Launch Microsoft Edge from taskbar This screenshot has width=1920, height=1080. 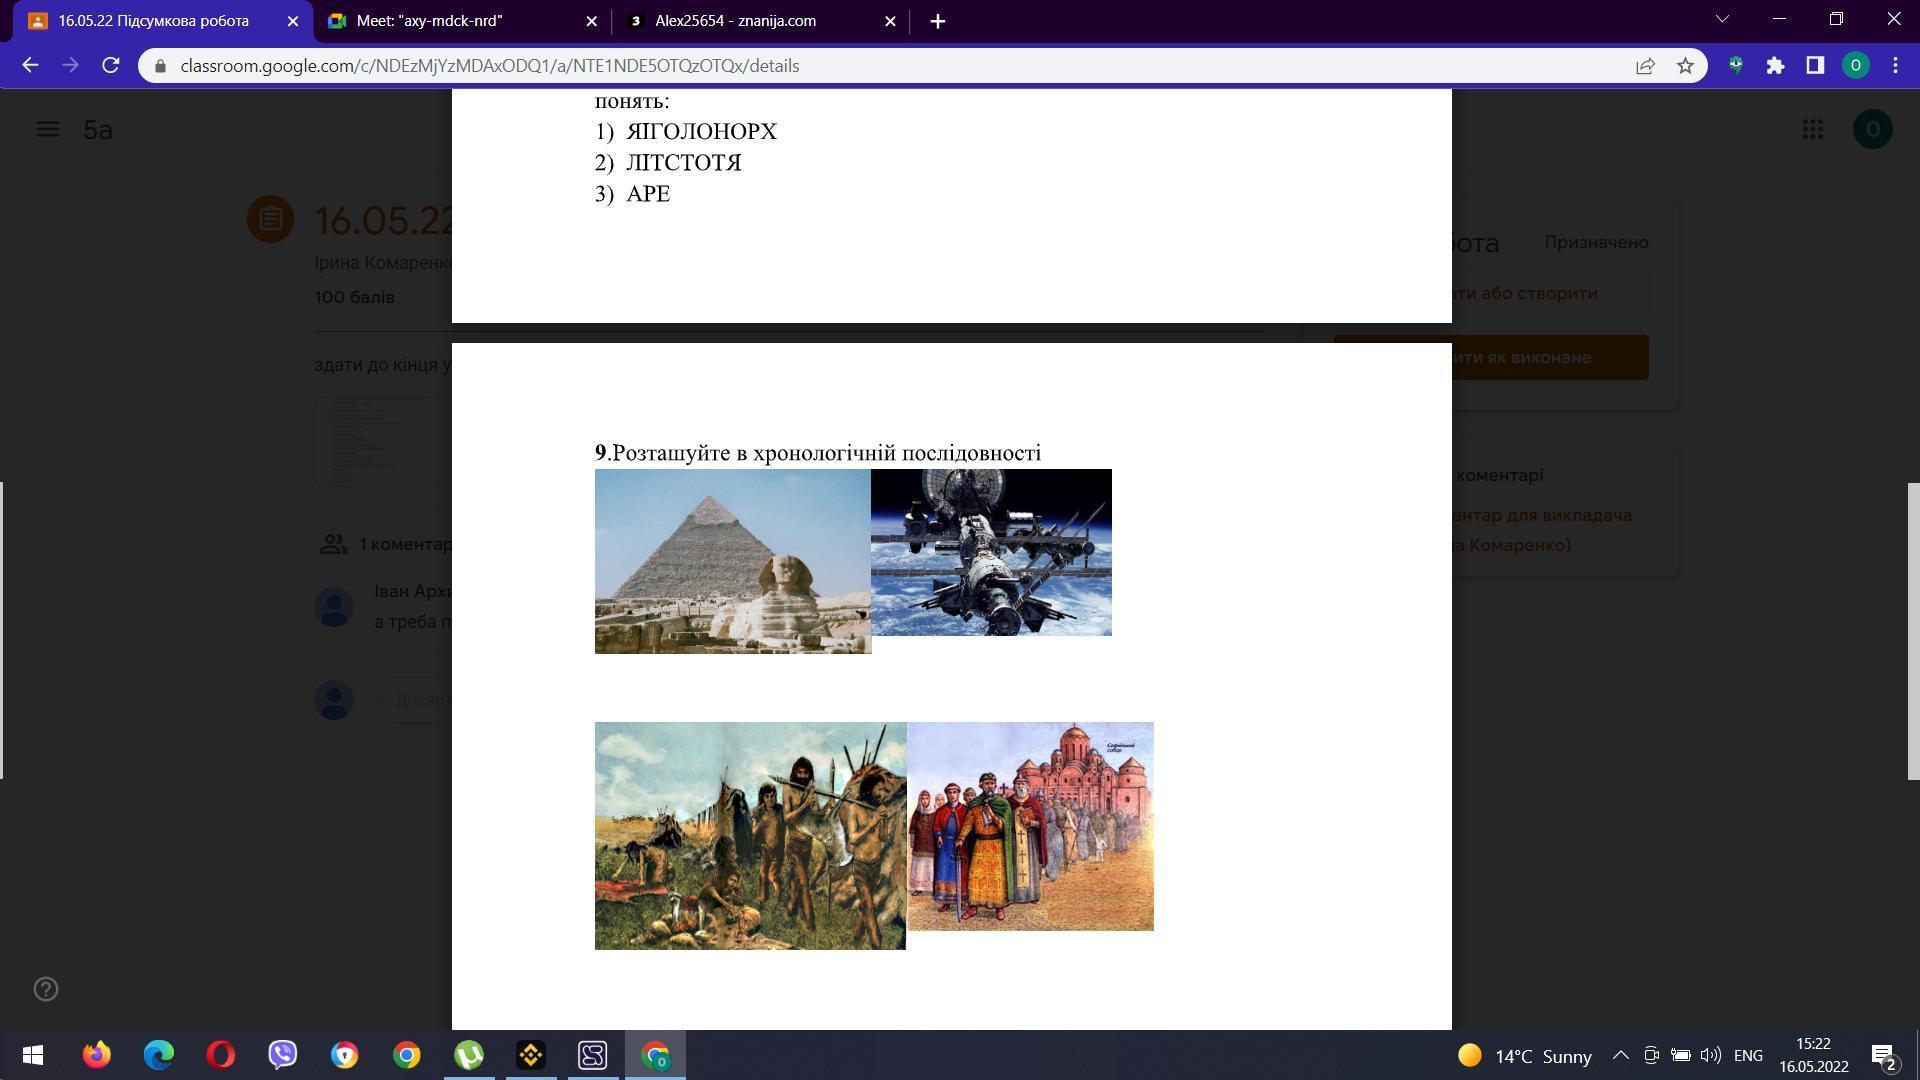click(159, 1055)
